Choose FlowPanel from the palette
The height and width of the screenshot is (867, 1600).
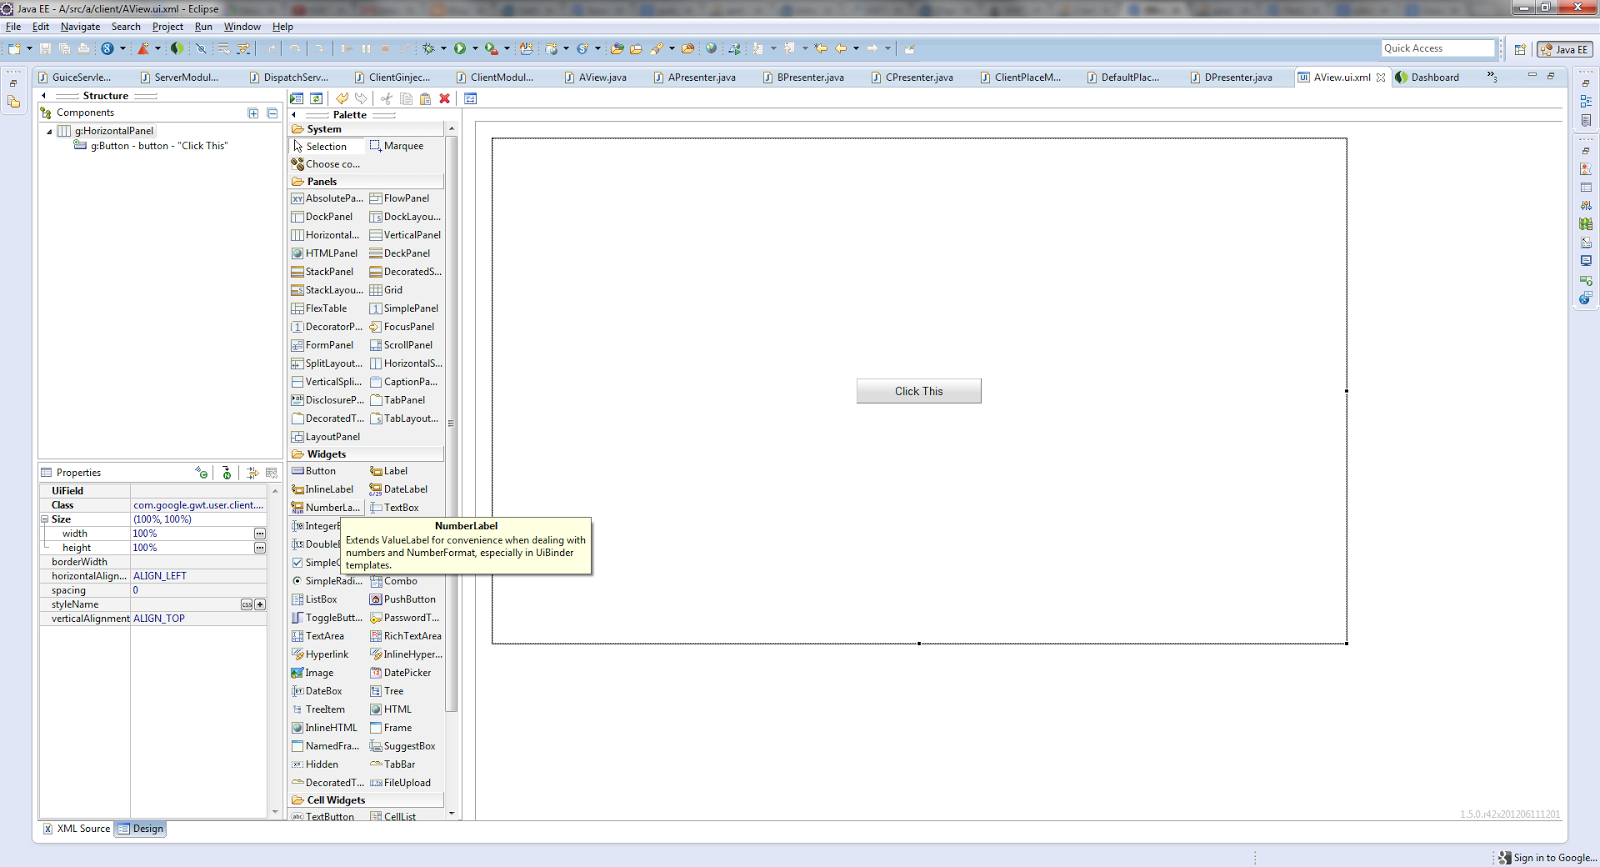click(x=399, y=199)
